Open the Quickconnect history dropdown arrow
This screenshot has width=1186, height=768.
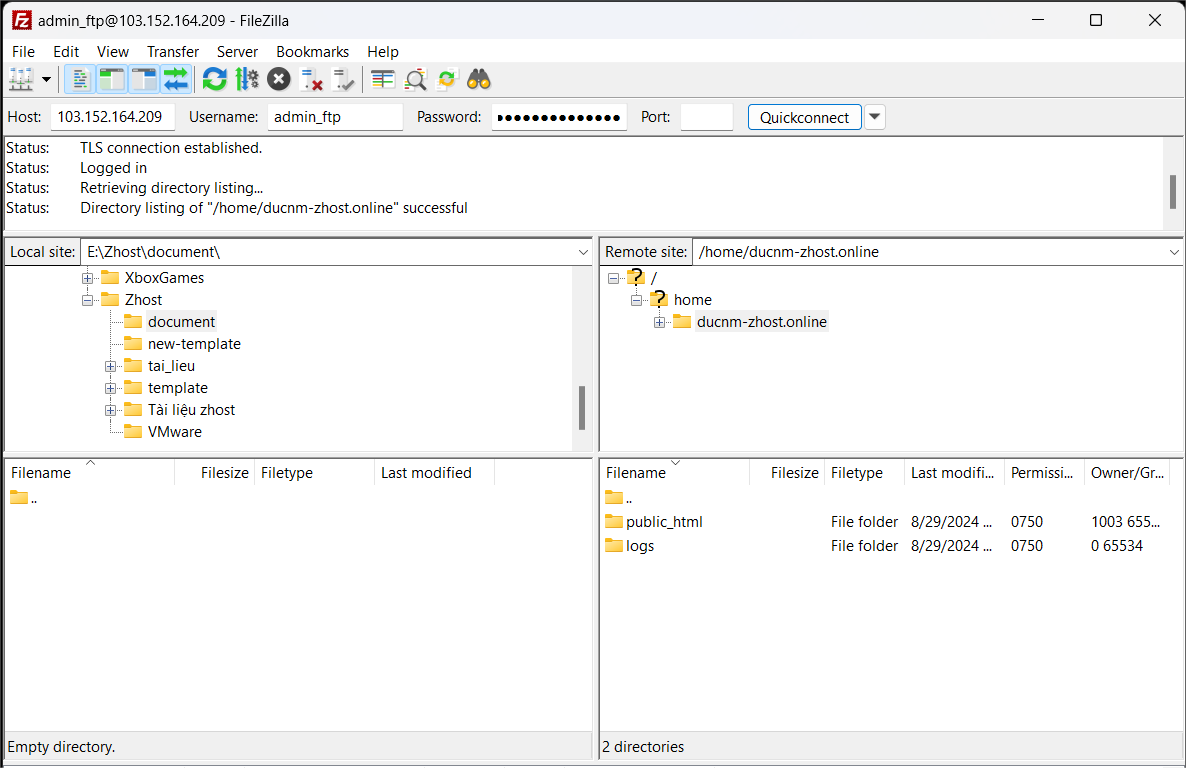click(875, 117)
